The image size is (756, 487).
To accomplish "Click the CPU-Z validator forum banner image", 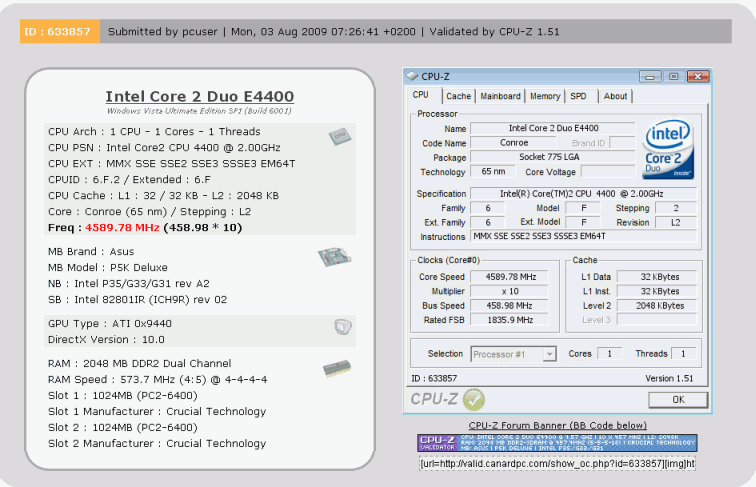I will pos(557,443).
